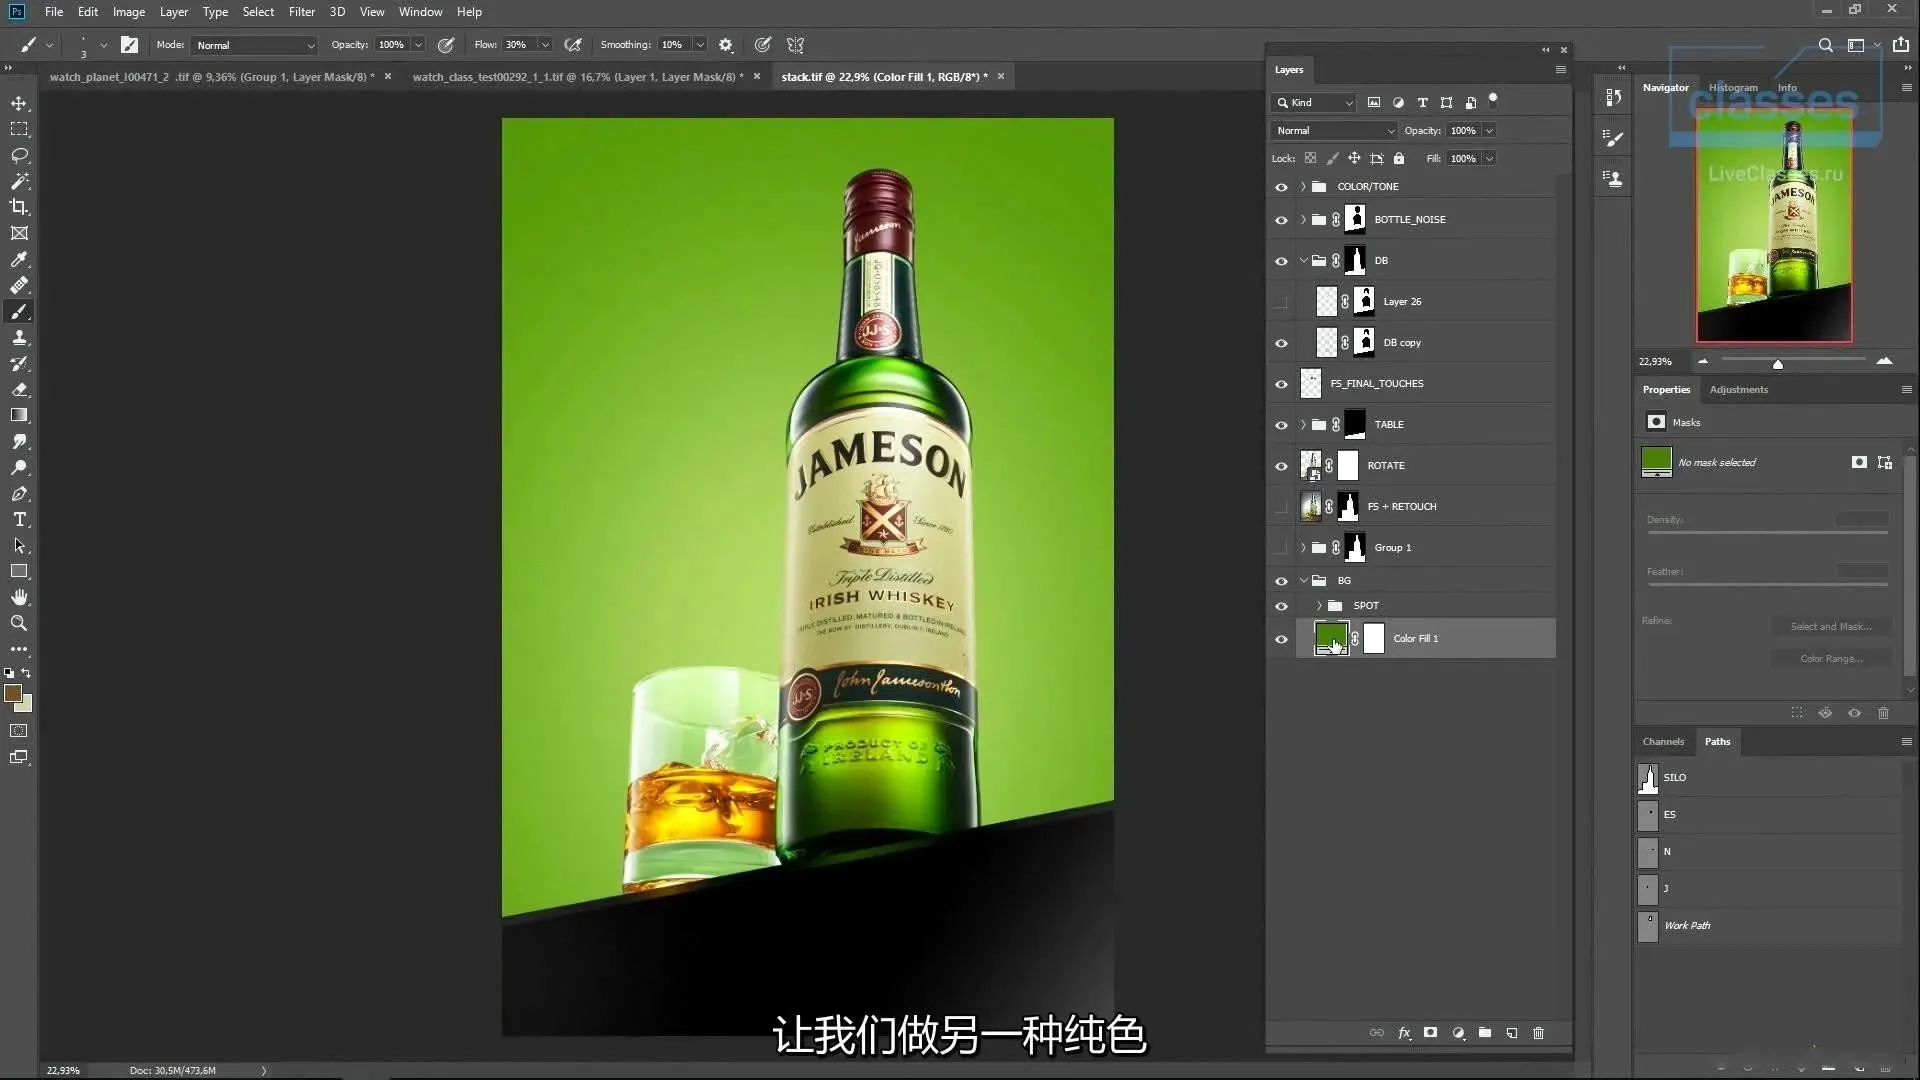Open brush smoothing options gear
1920x1080 pixels.
[726, 45]
